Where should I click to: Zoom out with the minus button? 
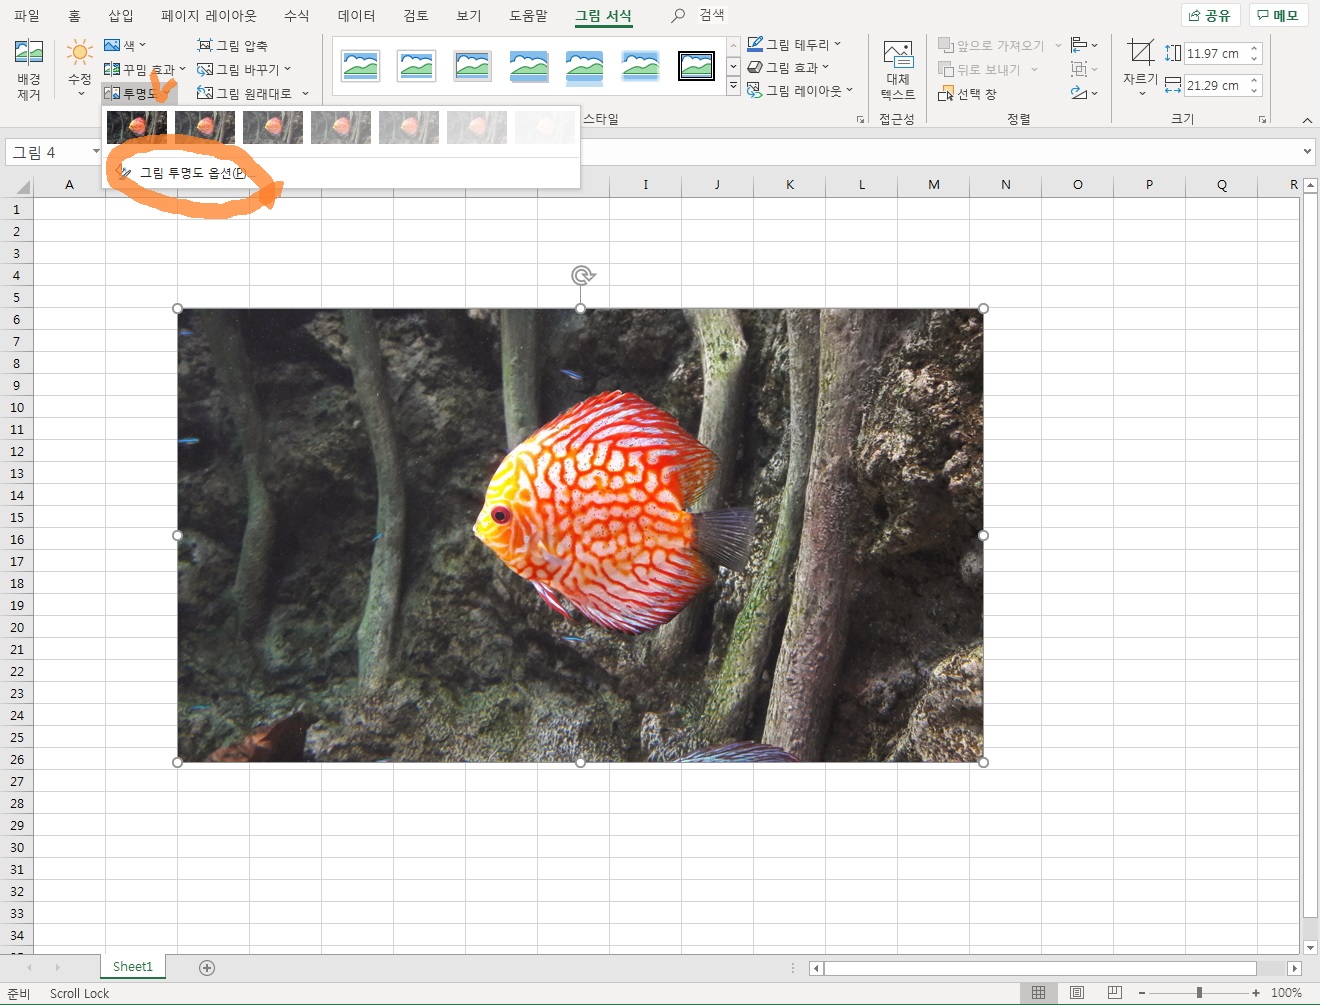[1142, 993]
